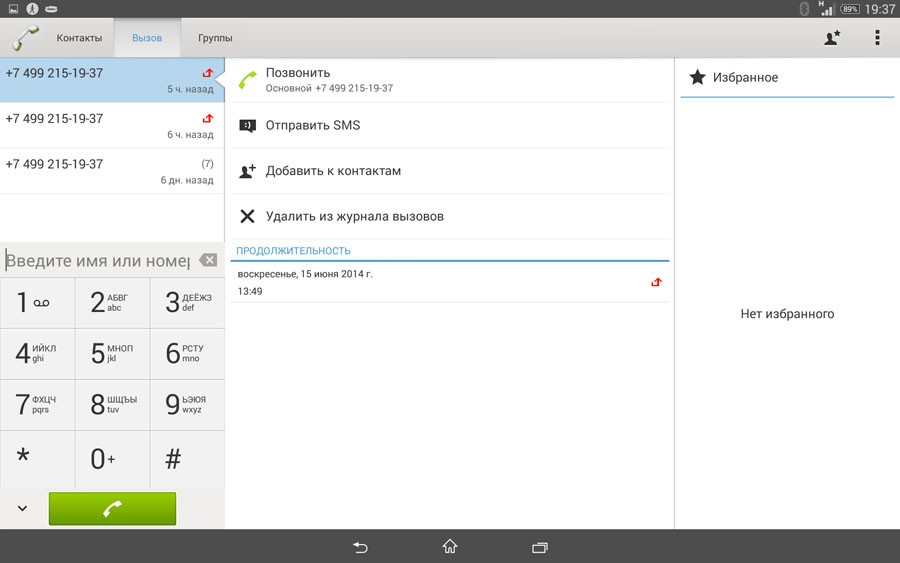Tap keypad key 5 МНОП jkl
Image resolution: width=900 pixels, height=563 pixels.
coord(112,354)
